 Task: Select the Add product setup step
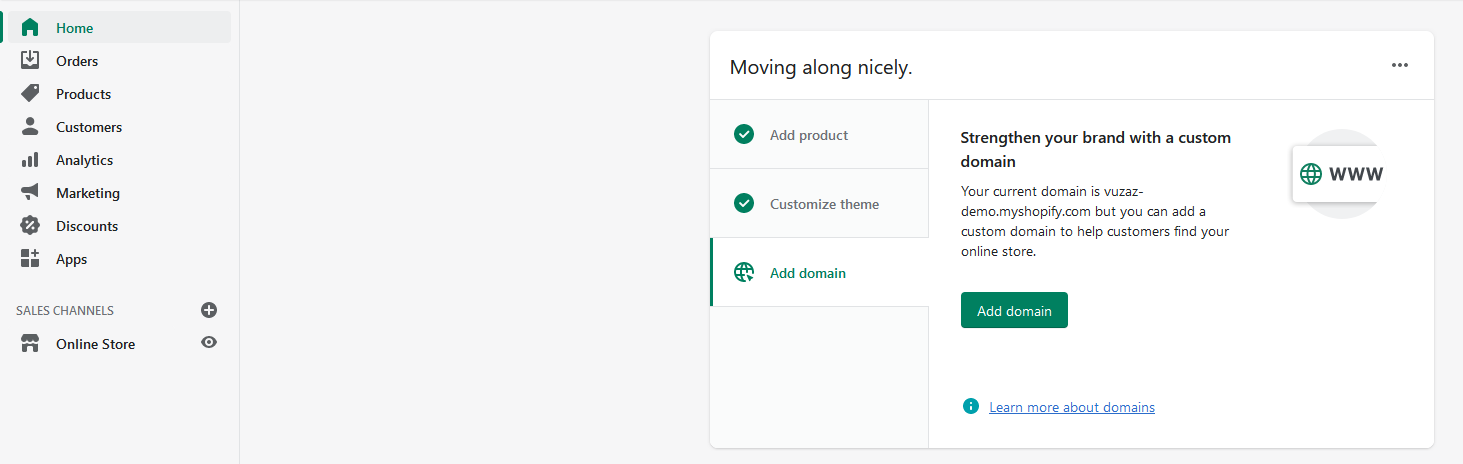pos(808,135)
